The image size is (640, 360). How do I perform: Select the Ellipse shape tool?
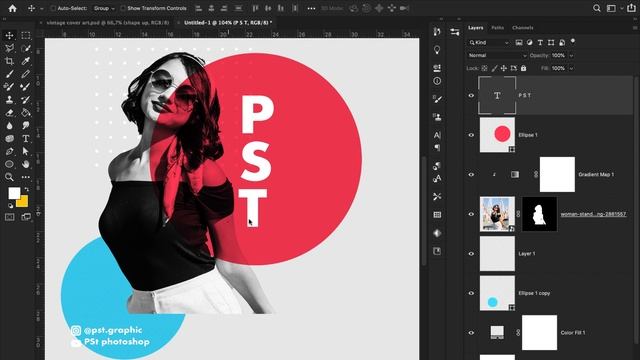point(9,164)
